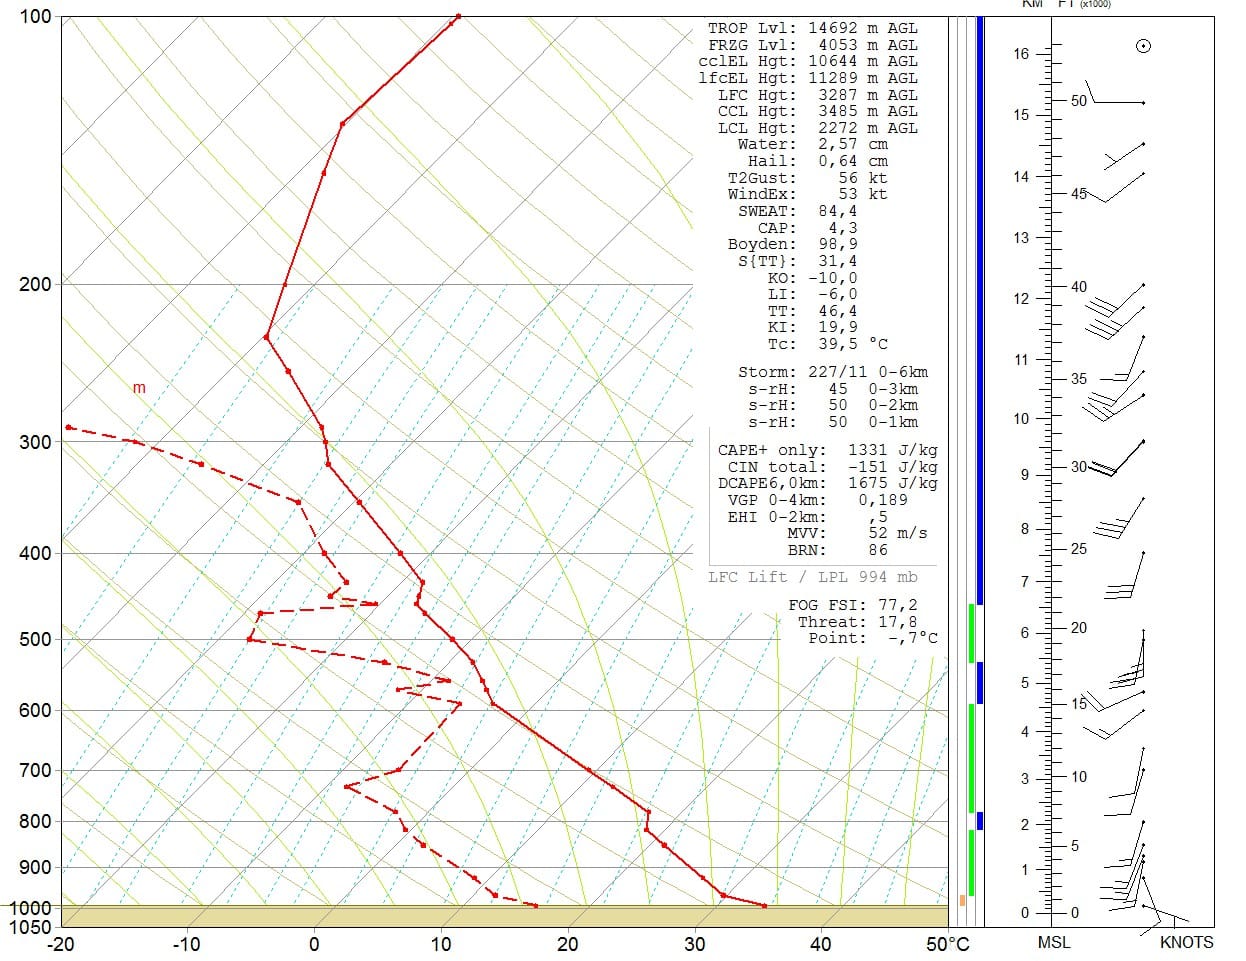
Task: Click the 'TROP Lvl' readout line
Action: [812, 29]
